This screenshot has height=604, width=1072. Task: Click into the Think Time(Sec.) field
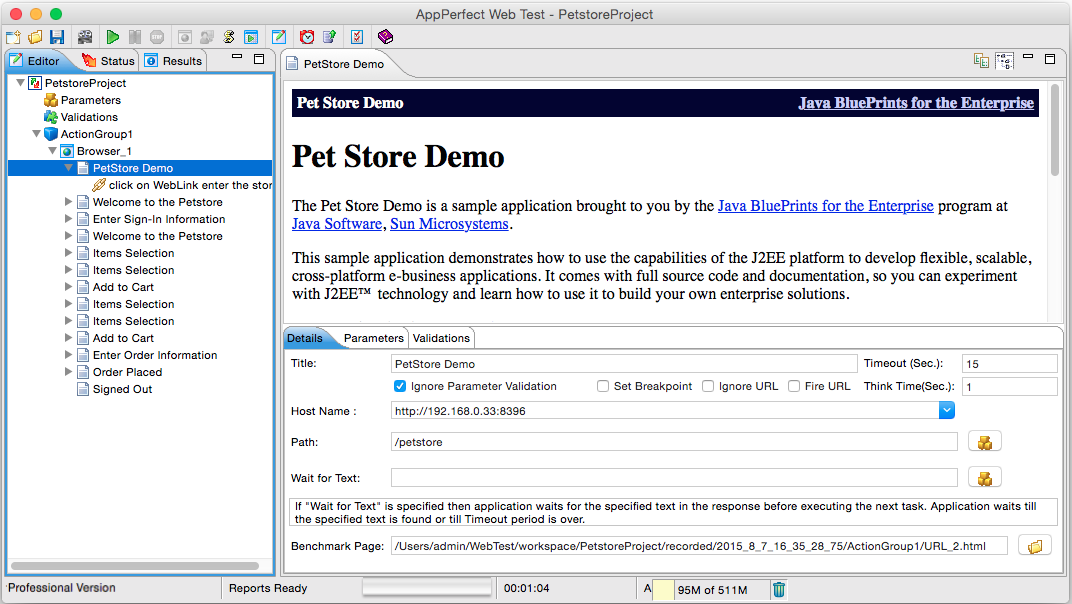coord(1009,386)
